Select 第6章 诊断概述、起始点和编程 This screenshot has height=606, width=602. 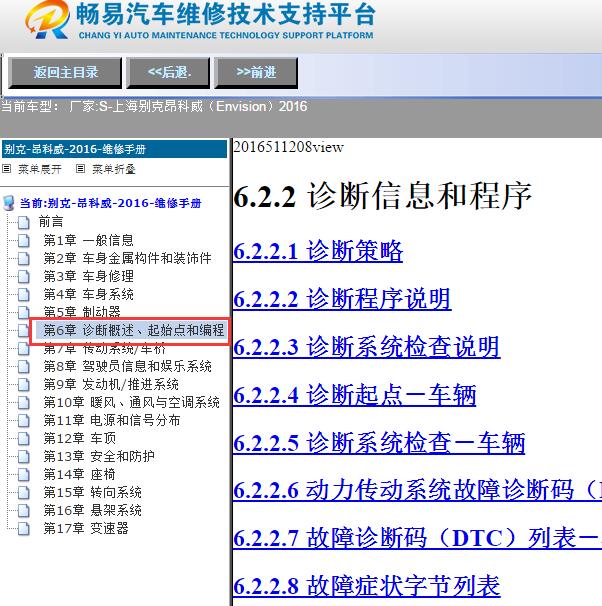pos(133,330)
